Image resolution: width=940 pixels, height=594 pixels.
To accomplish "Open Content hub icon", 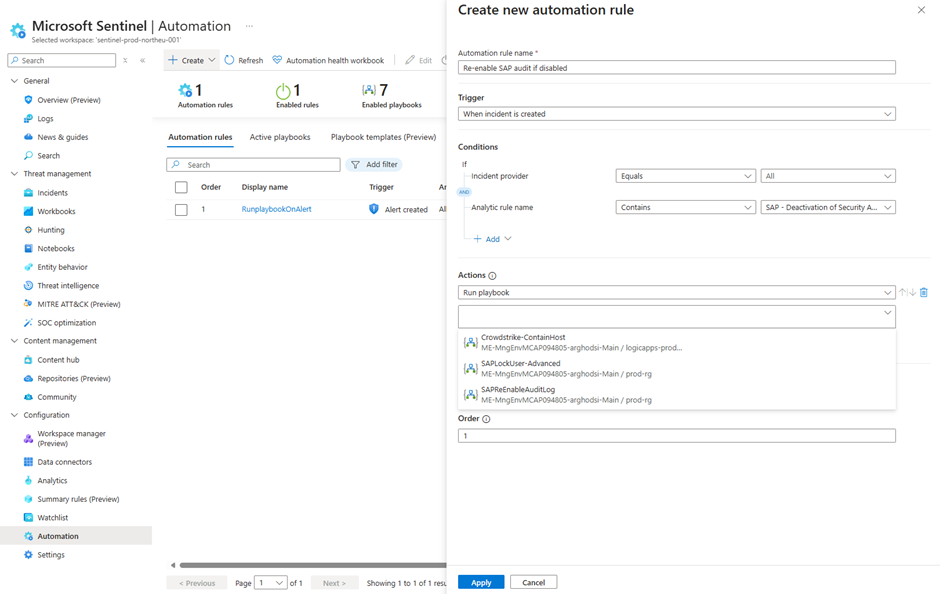I will 28,360.
